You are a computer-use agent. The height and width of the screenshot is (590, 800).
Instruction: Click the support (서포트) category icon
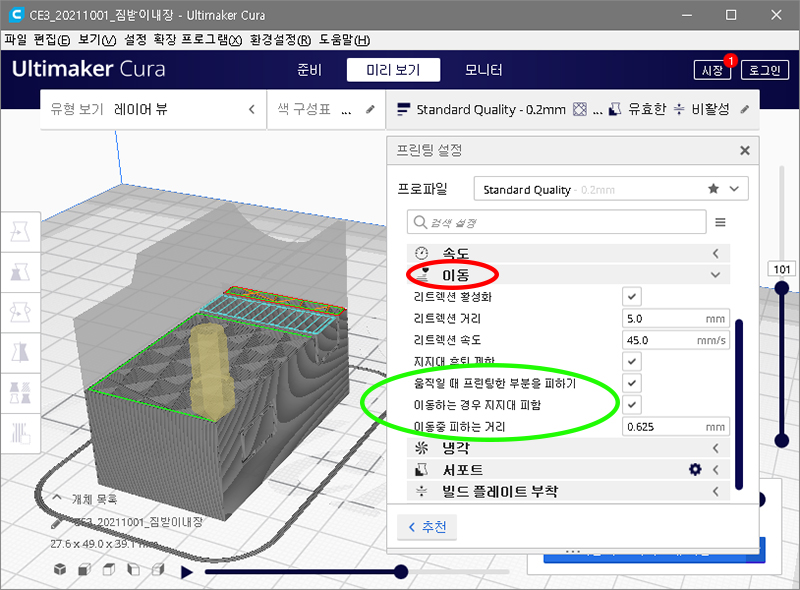(421, 469)
